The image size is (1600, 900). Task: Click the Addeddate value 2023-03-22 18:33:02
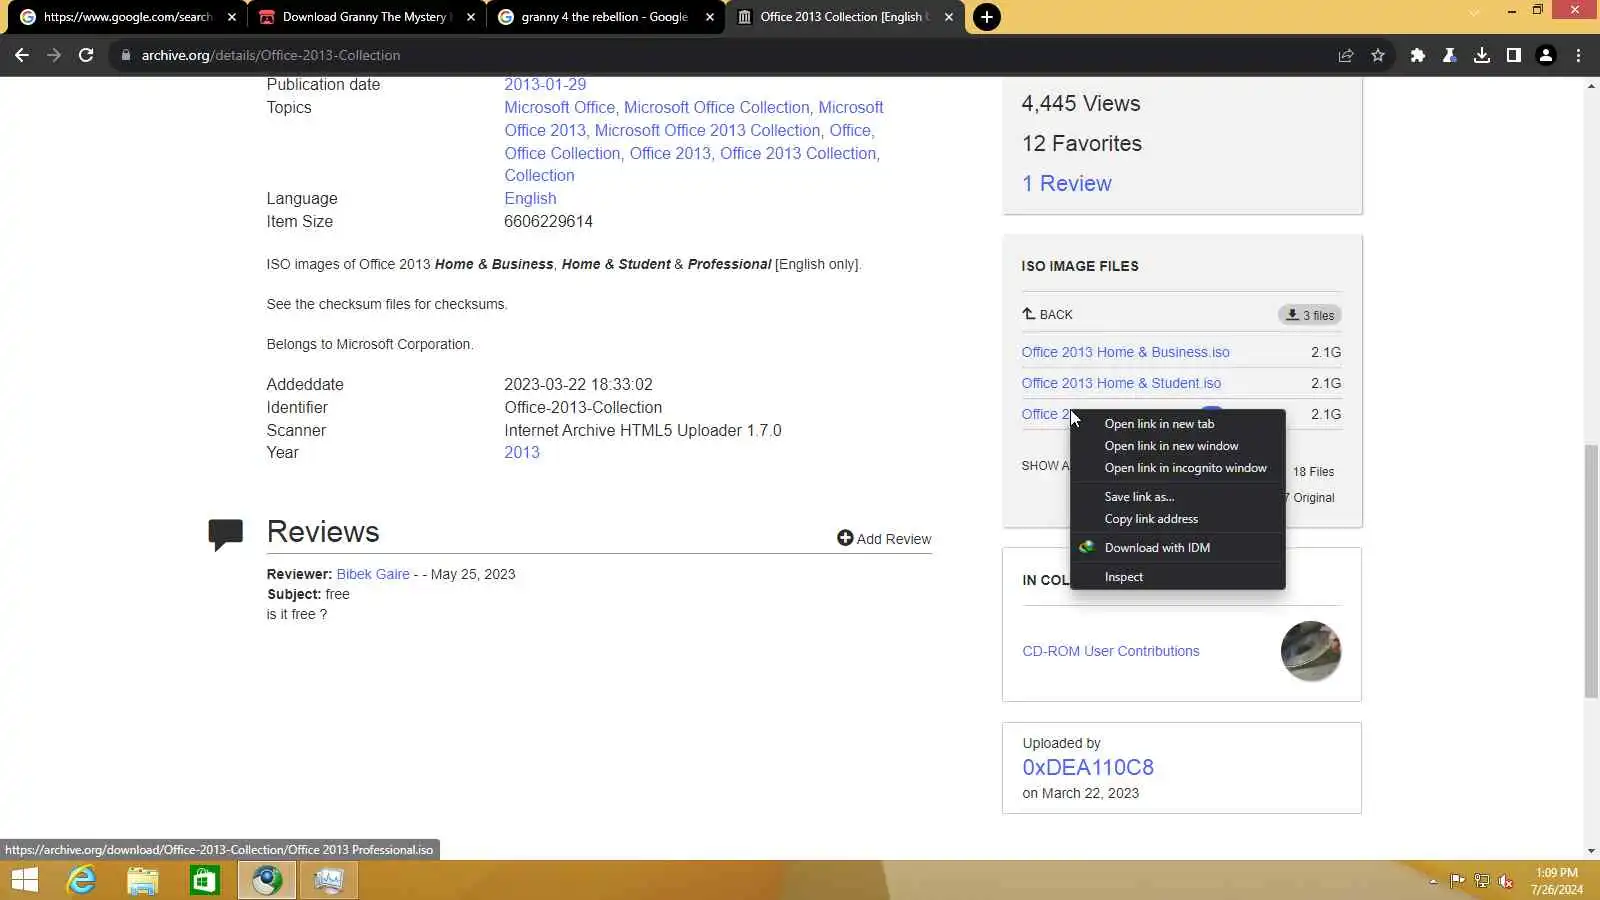(578, 385)
